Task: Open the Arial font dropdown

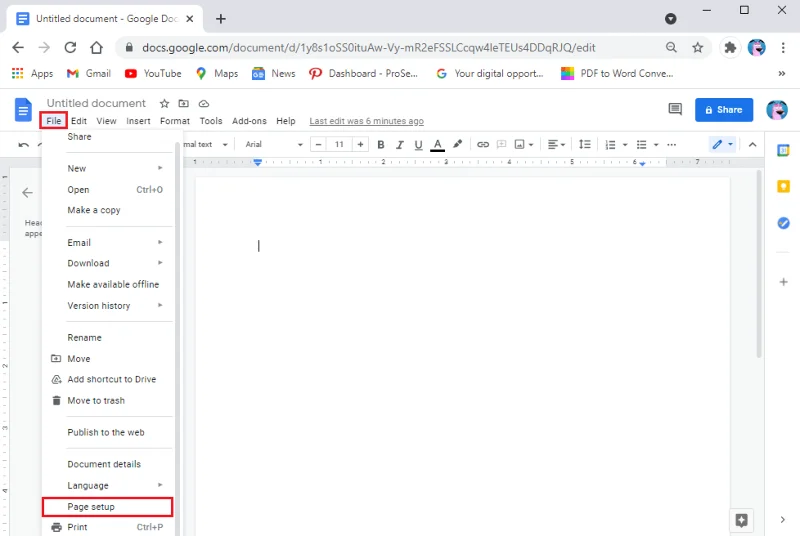Action: 274,144
